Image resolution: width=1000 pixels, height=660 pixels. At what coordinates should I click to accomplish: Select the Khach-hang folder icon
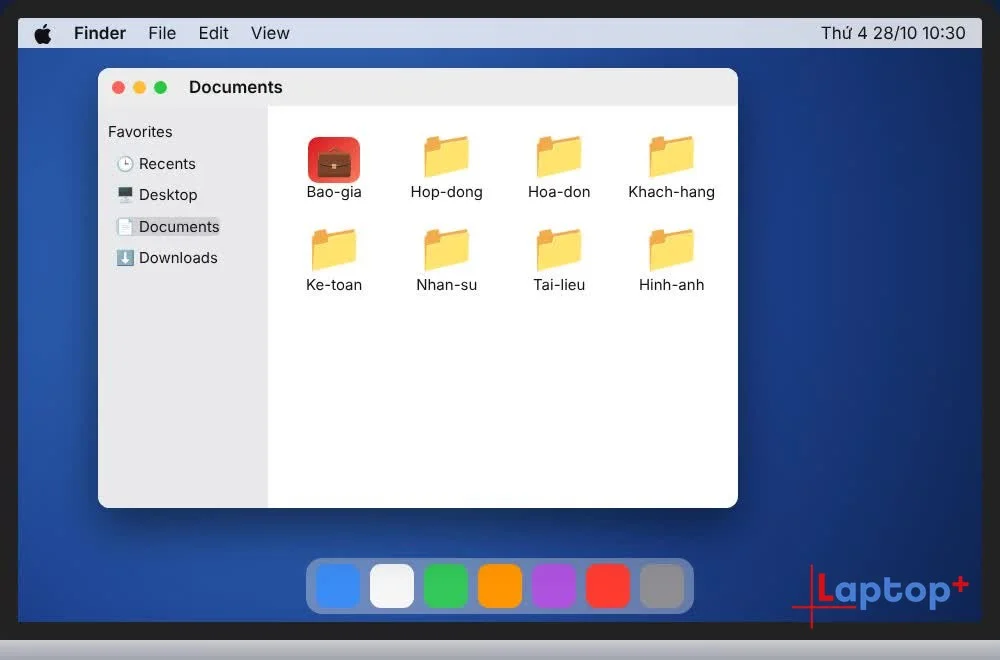click(x=672, y=156)
